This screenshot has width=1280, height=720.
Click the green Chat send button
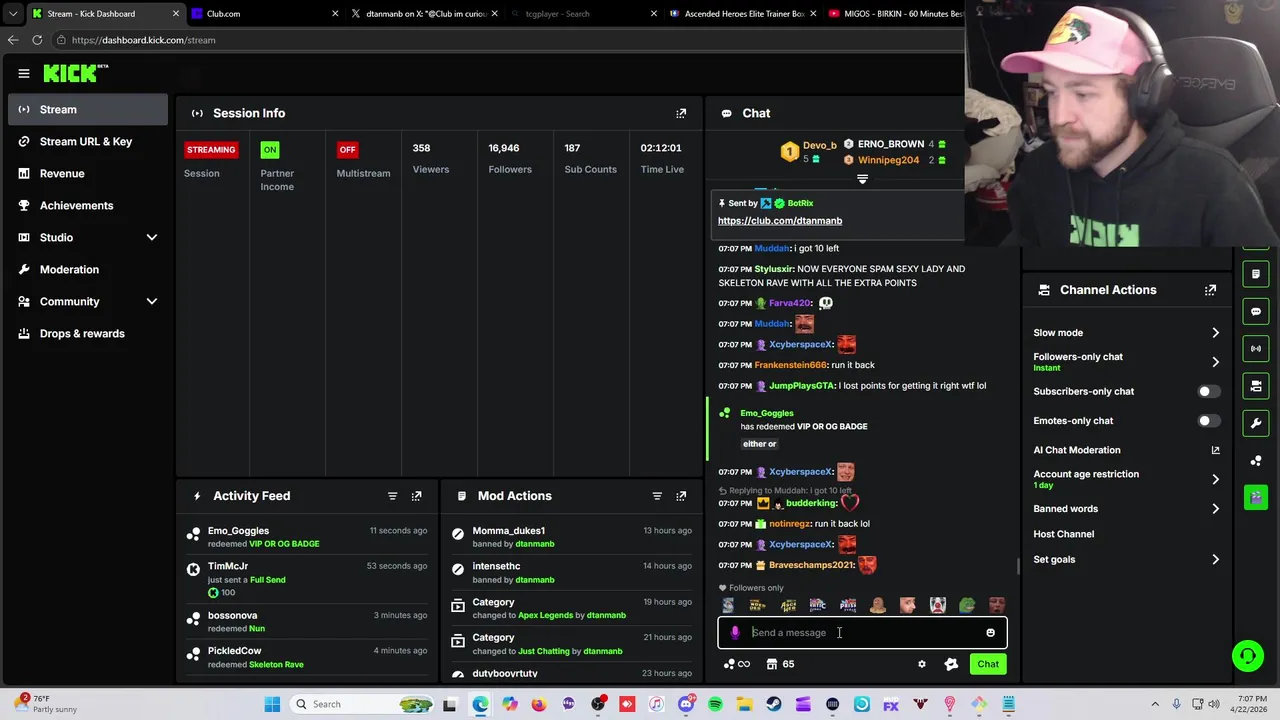[x=988, y=664]
